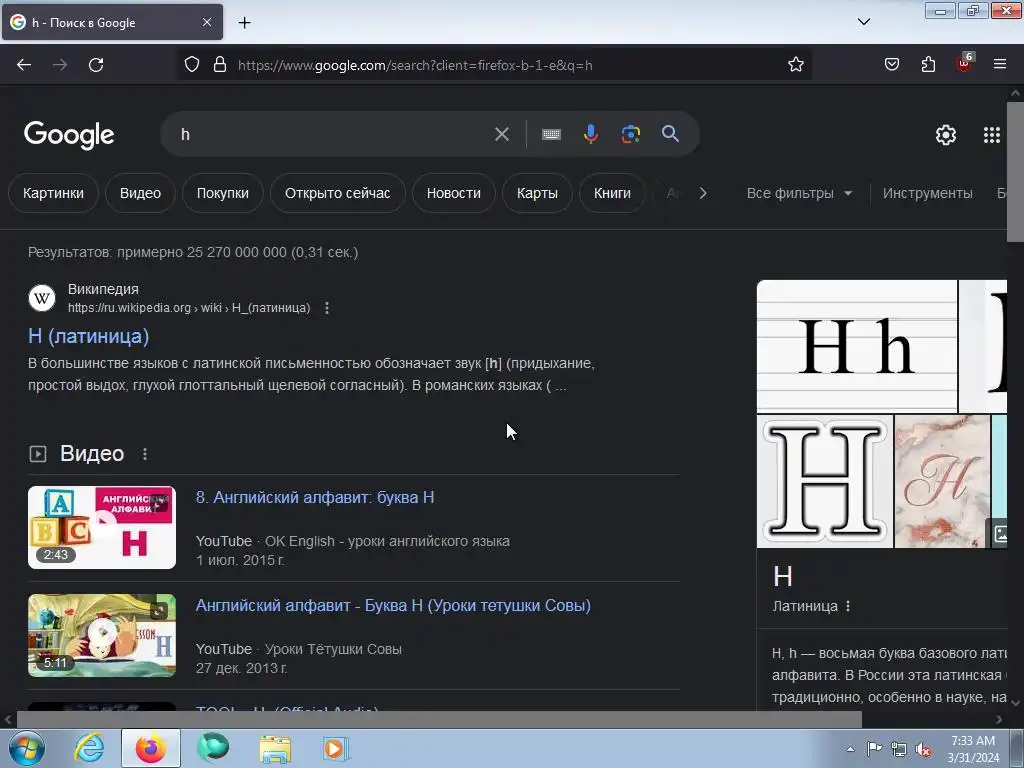Switch to the Книги filter
Image resolution: width=1024 pixels, height=768 pixels.
tap(613, 193)
